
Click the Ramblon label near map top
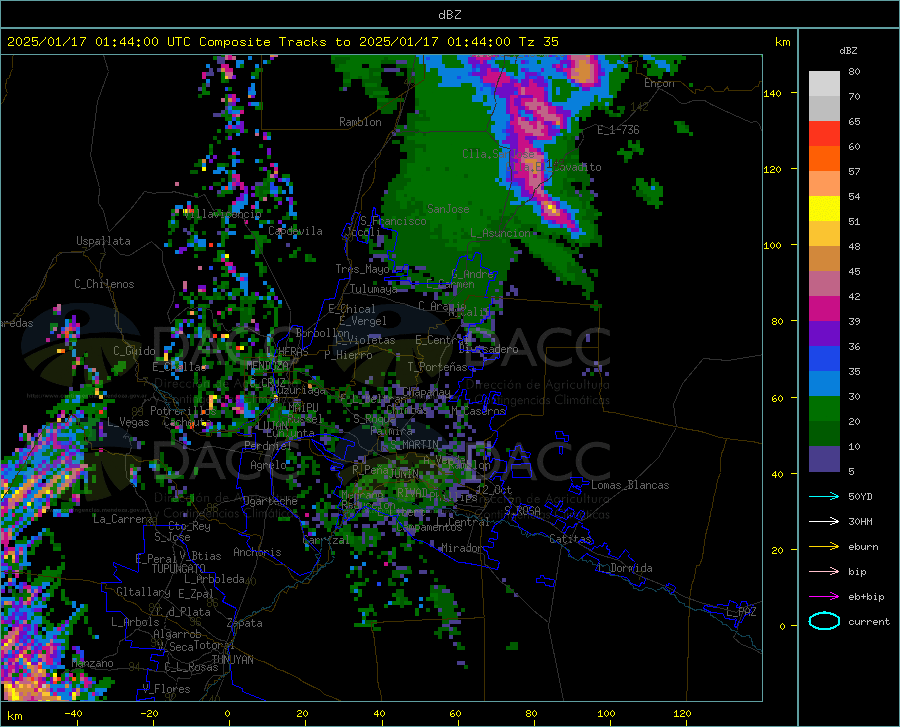pyautogui.click(x=360, y=122)
